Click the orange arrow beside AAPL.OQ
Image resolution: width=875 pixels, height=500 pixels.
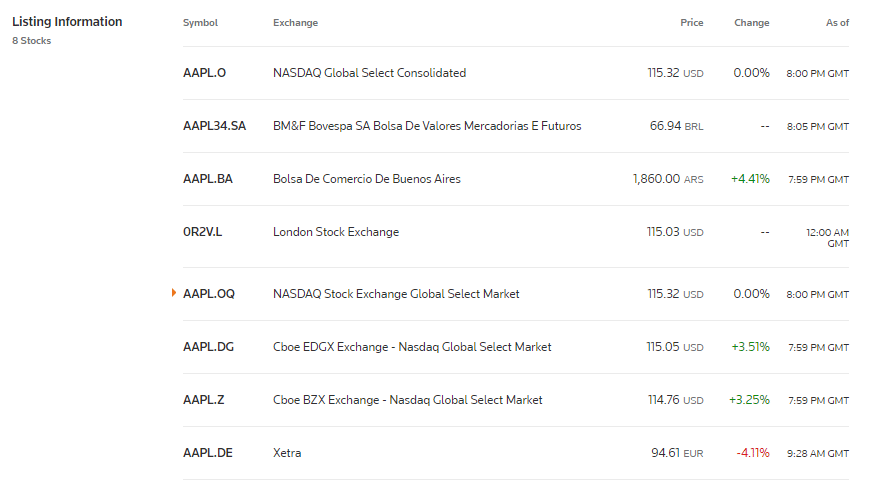[x=174, y=293]
